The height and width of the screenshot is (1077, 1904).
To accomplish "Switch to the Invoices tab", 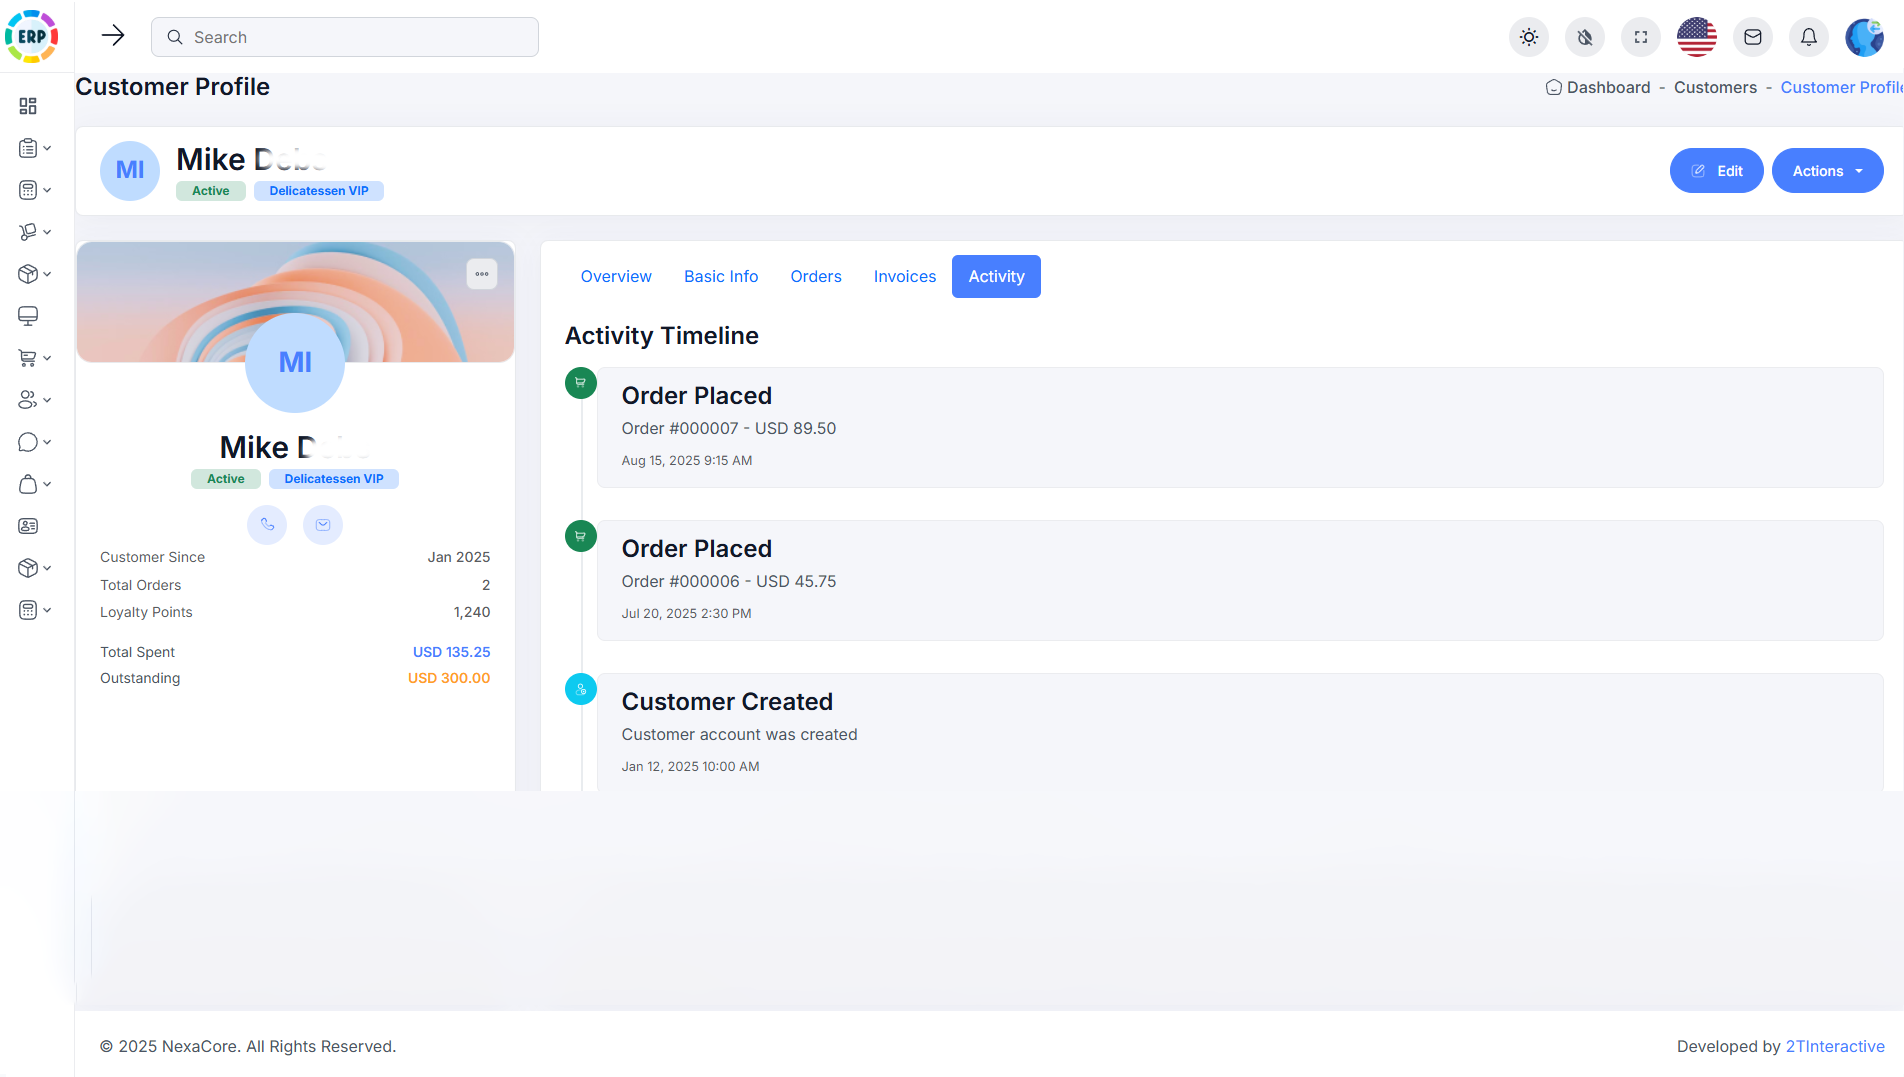I will coord(904,276).
